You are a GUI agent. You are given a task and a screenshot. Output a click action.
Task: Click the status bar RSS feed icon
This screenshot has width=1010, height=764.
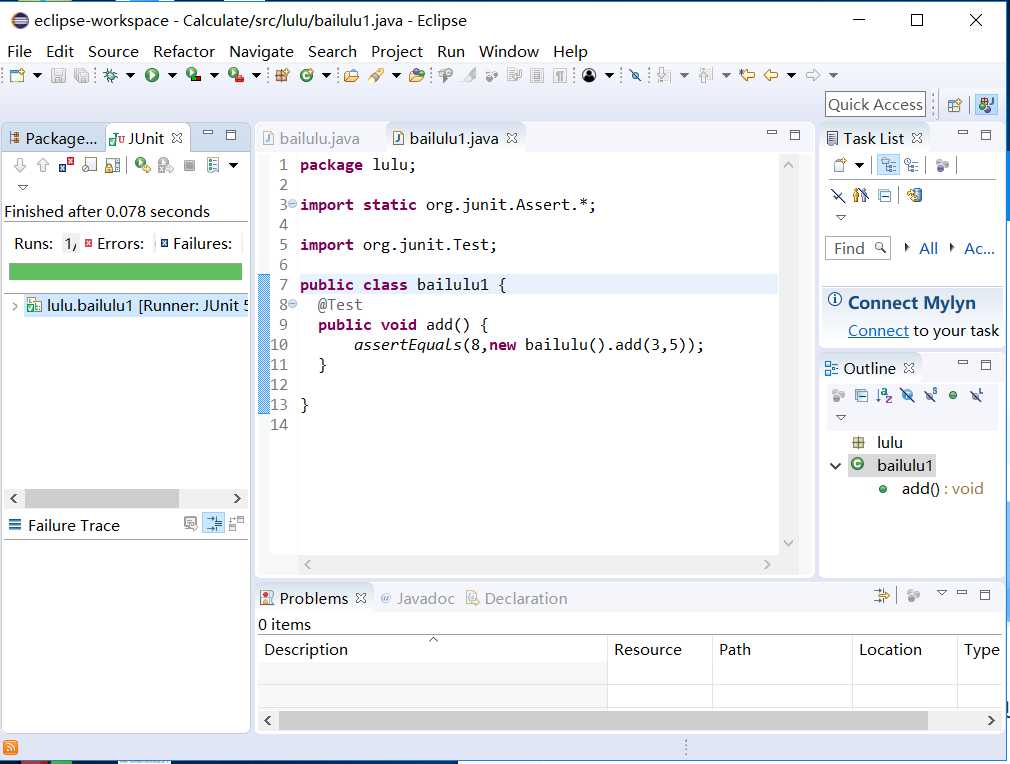[10, 747]
